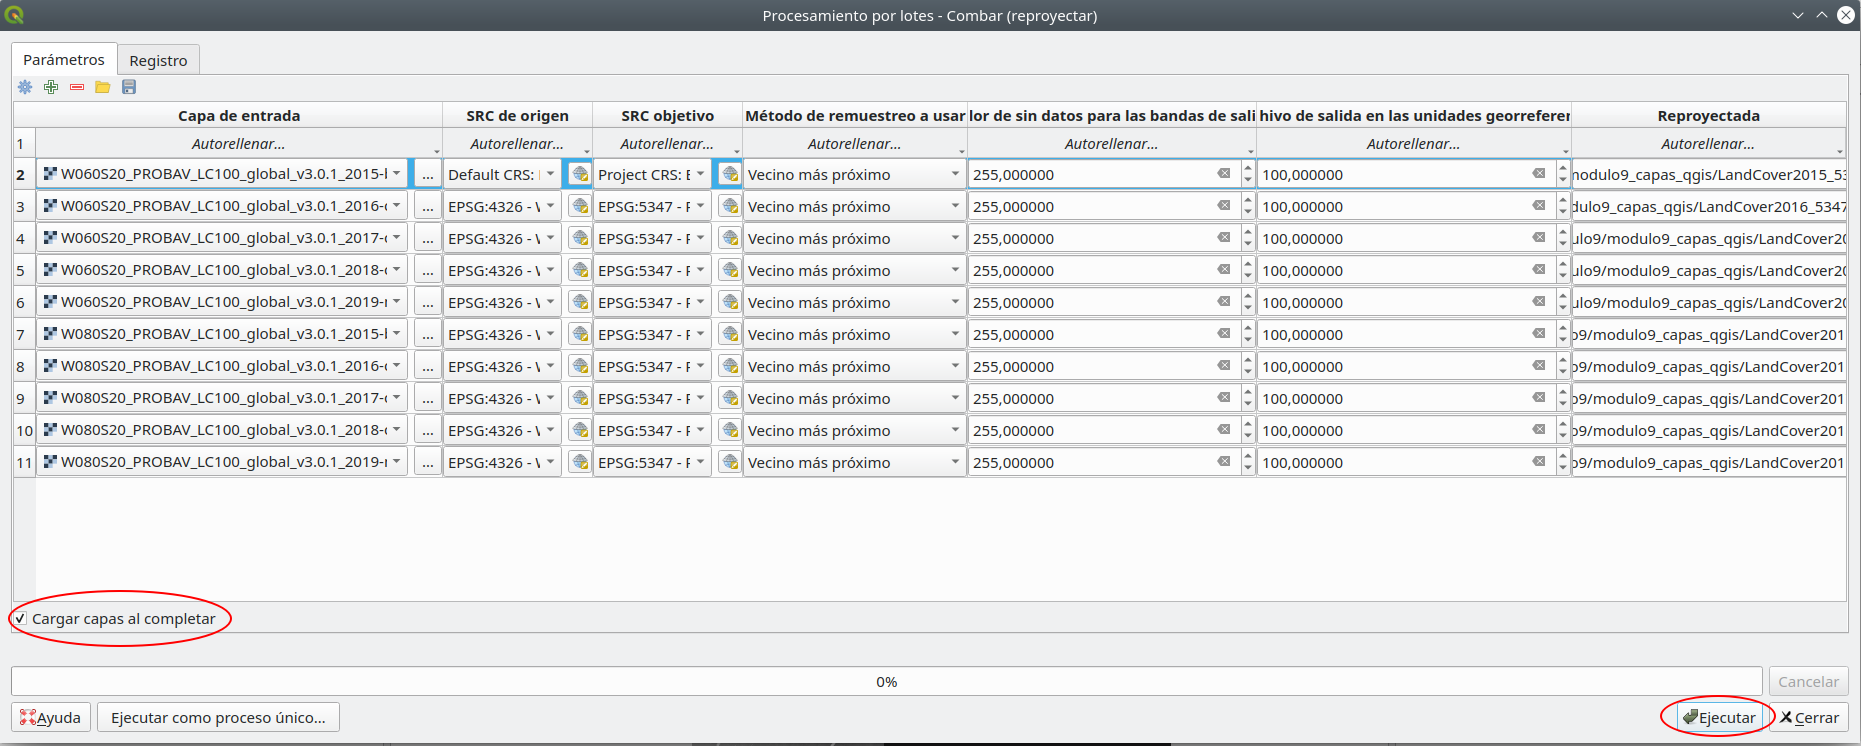Open target CRS selector icon in row 10
This screenshot has width=1861, height=746.
[730, 430]
